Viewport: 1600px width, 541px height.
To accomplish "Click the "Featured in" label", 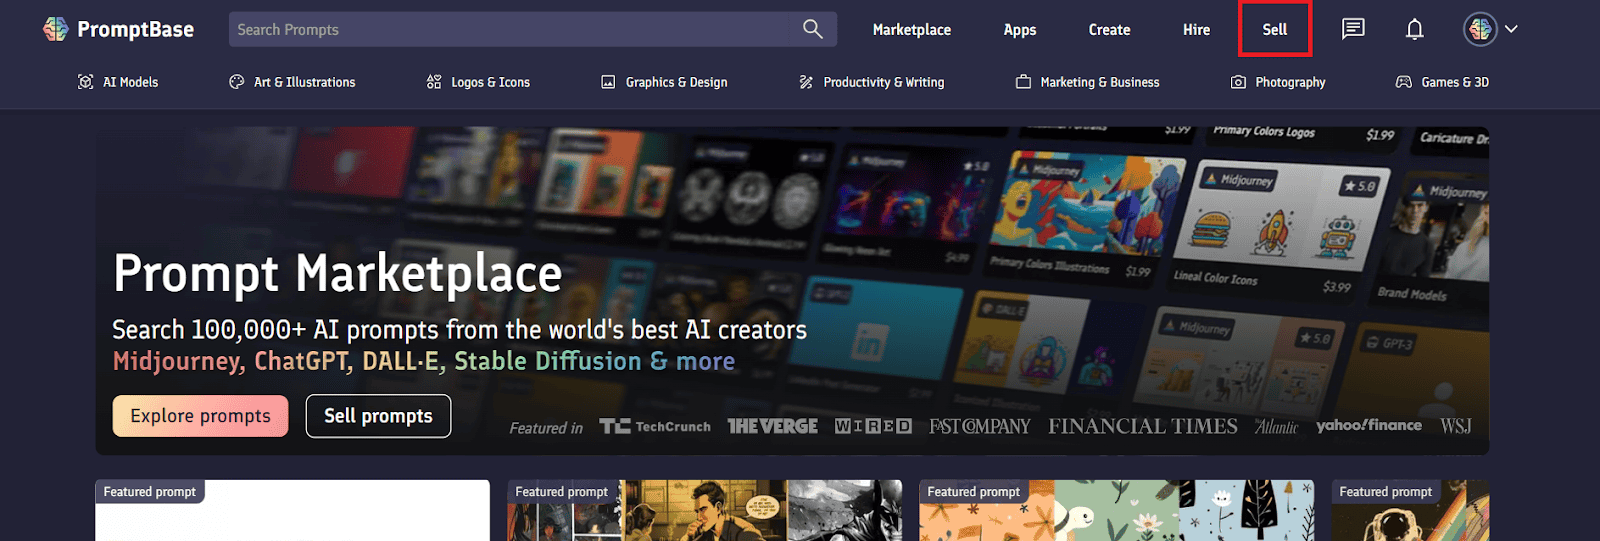I will [546, 428].
